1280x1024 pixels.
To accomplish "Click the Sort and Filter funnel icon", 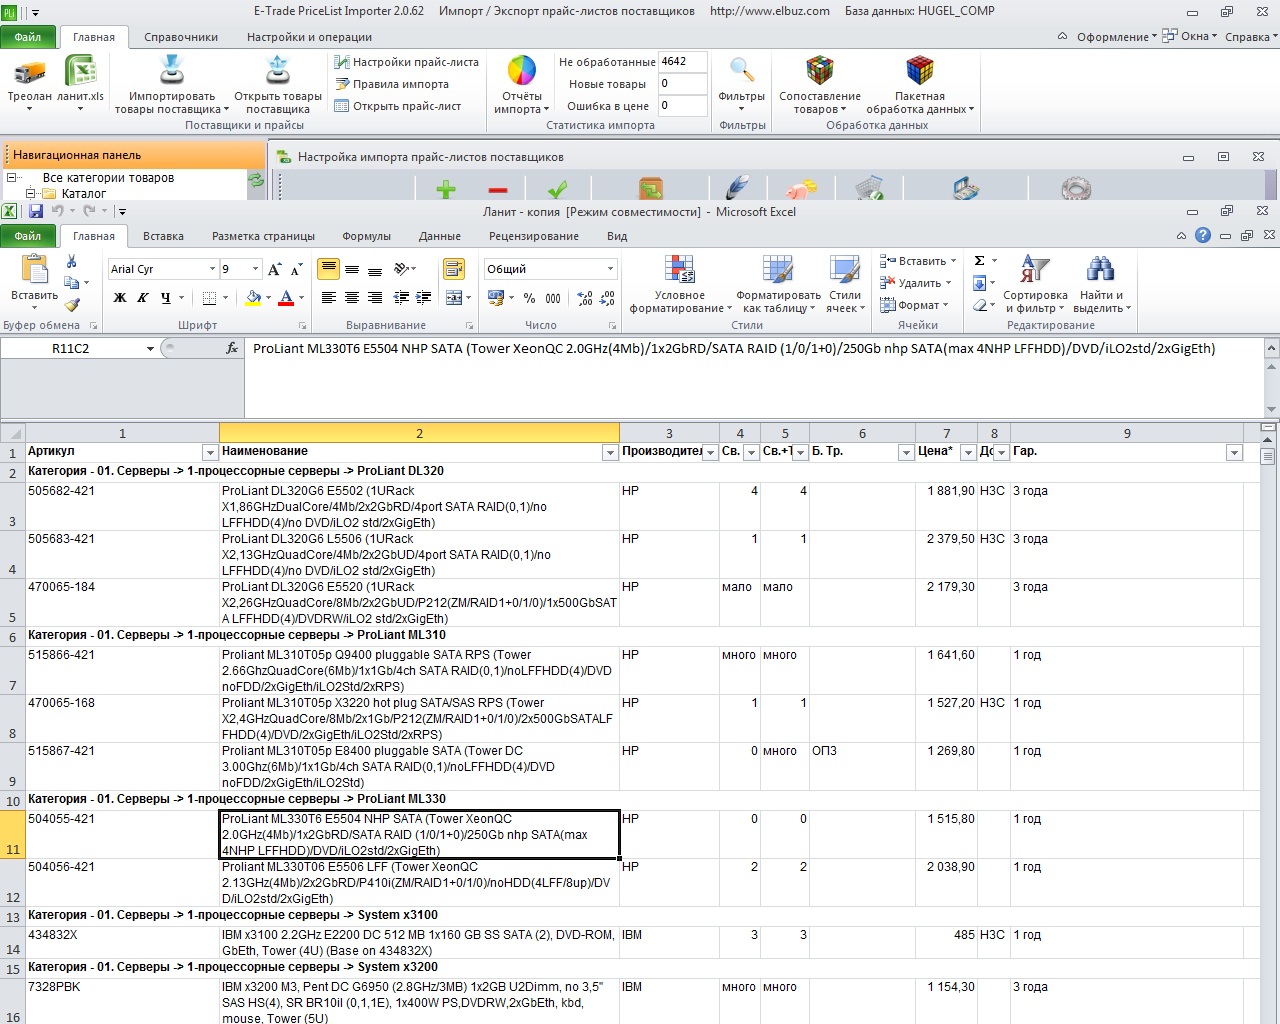I will pos(1034,270).
